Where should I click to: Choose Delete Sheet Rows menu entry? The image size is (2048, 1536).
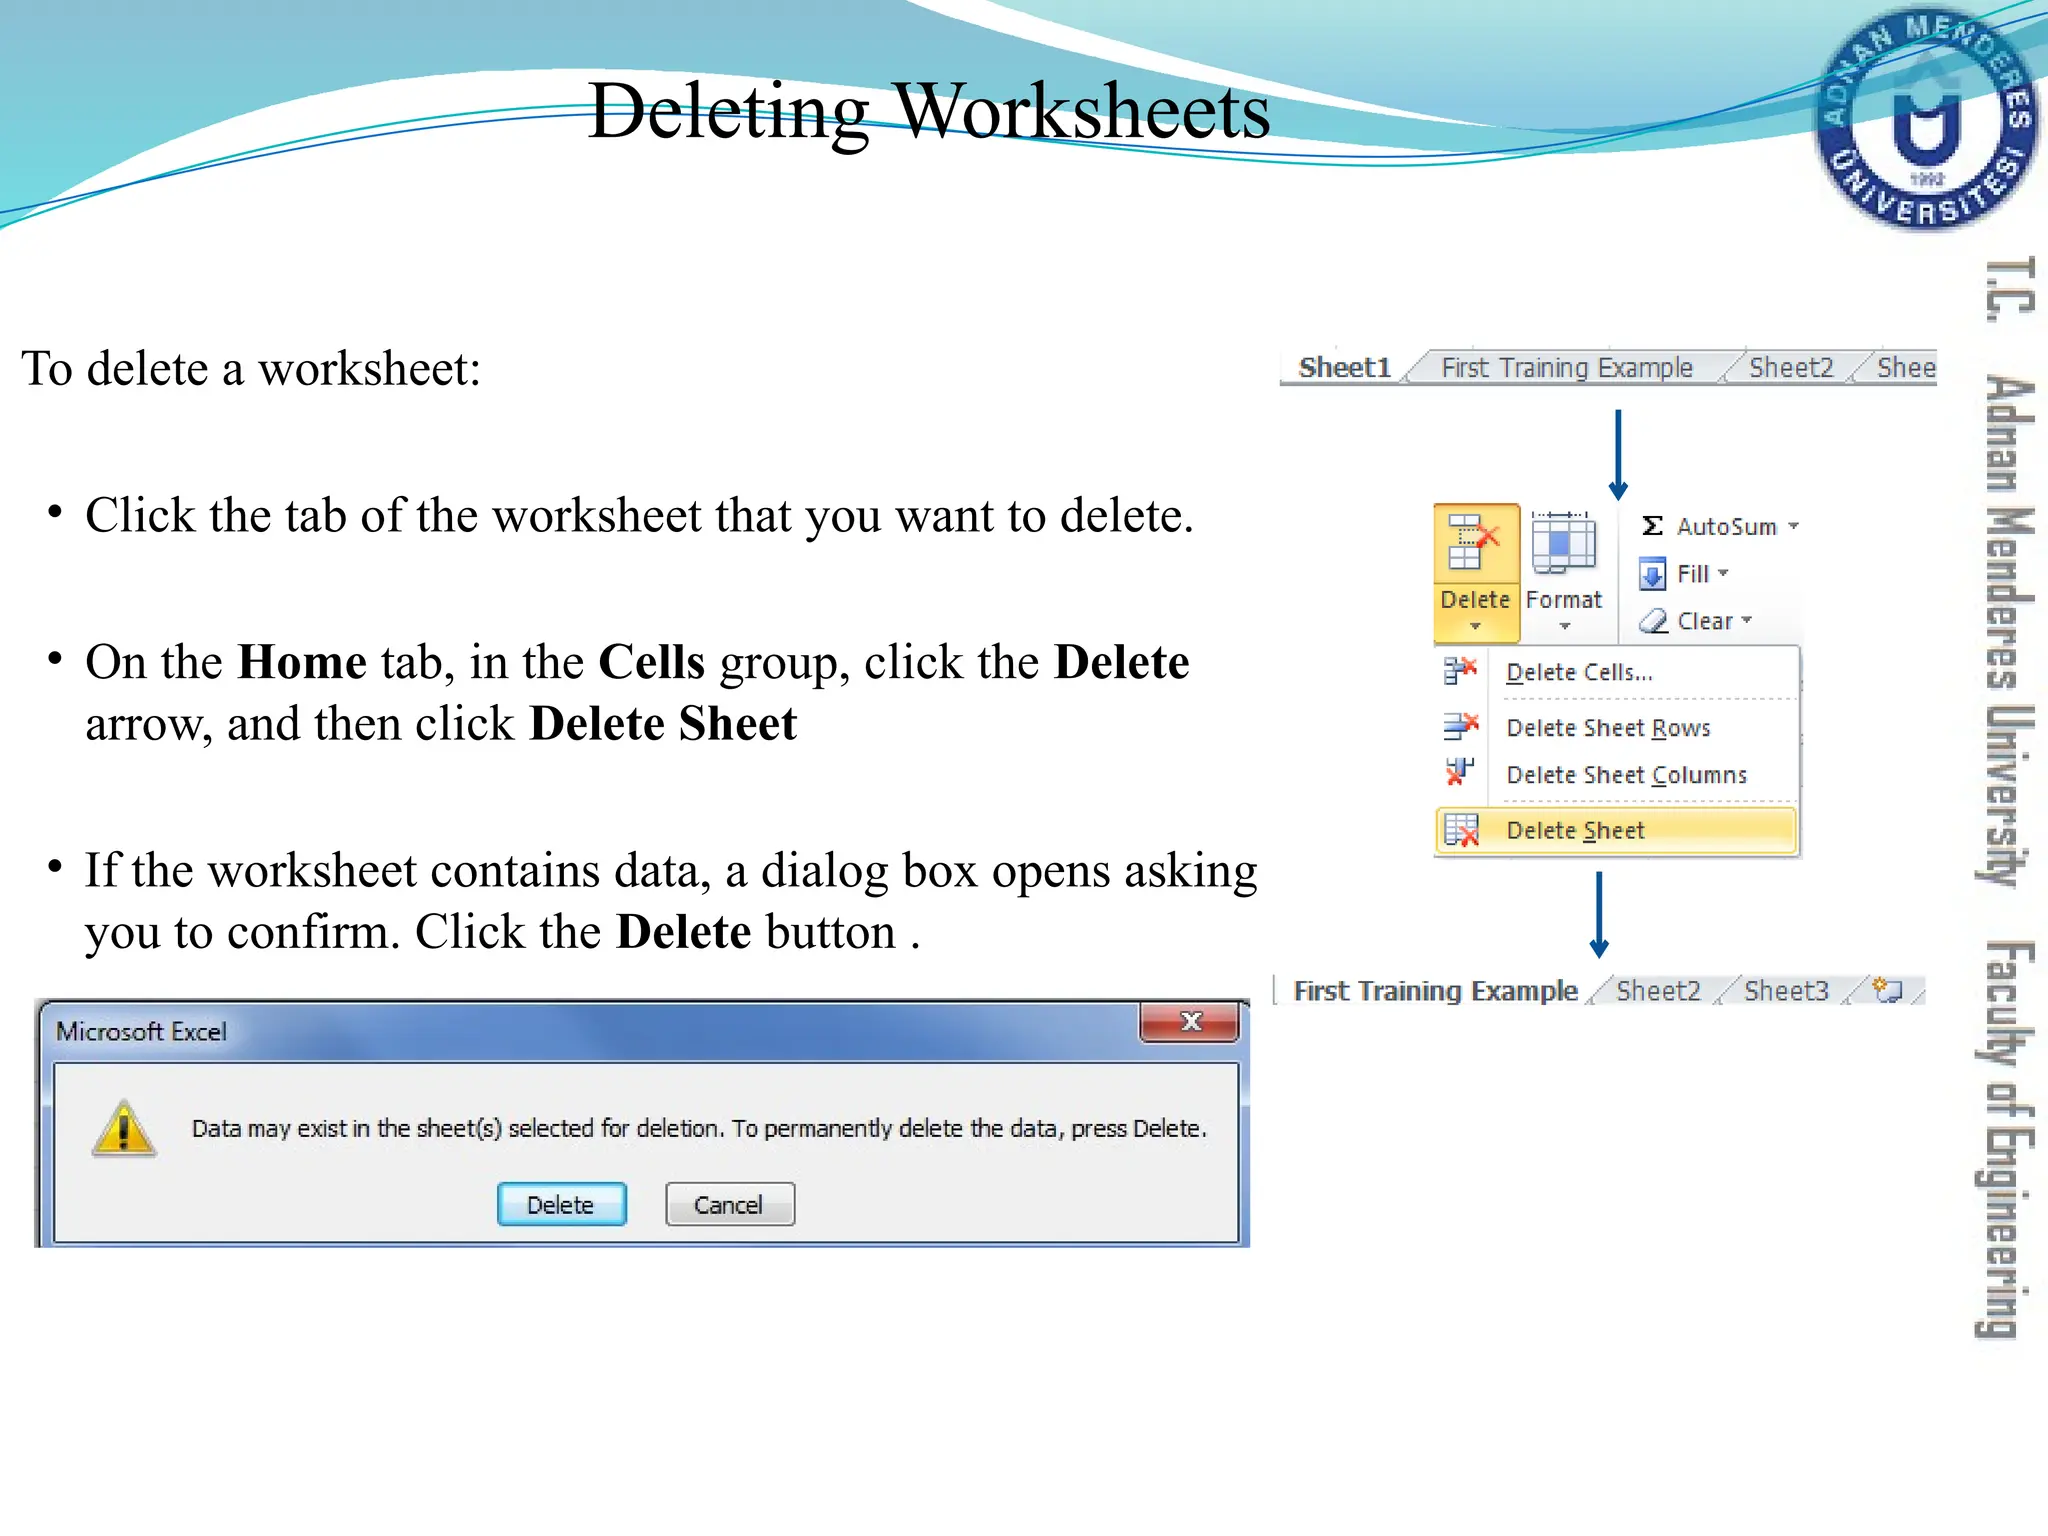point(1617,727)
